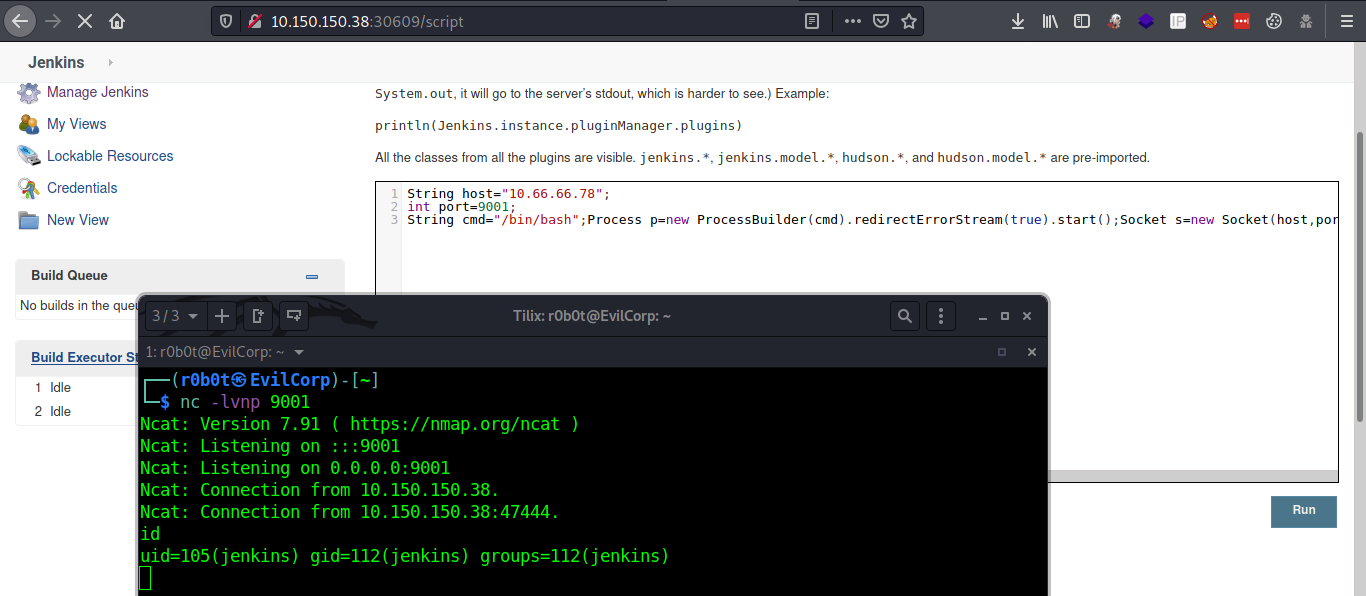Open Tilix search magnifier button

(905, 316)
